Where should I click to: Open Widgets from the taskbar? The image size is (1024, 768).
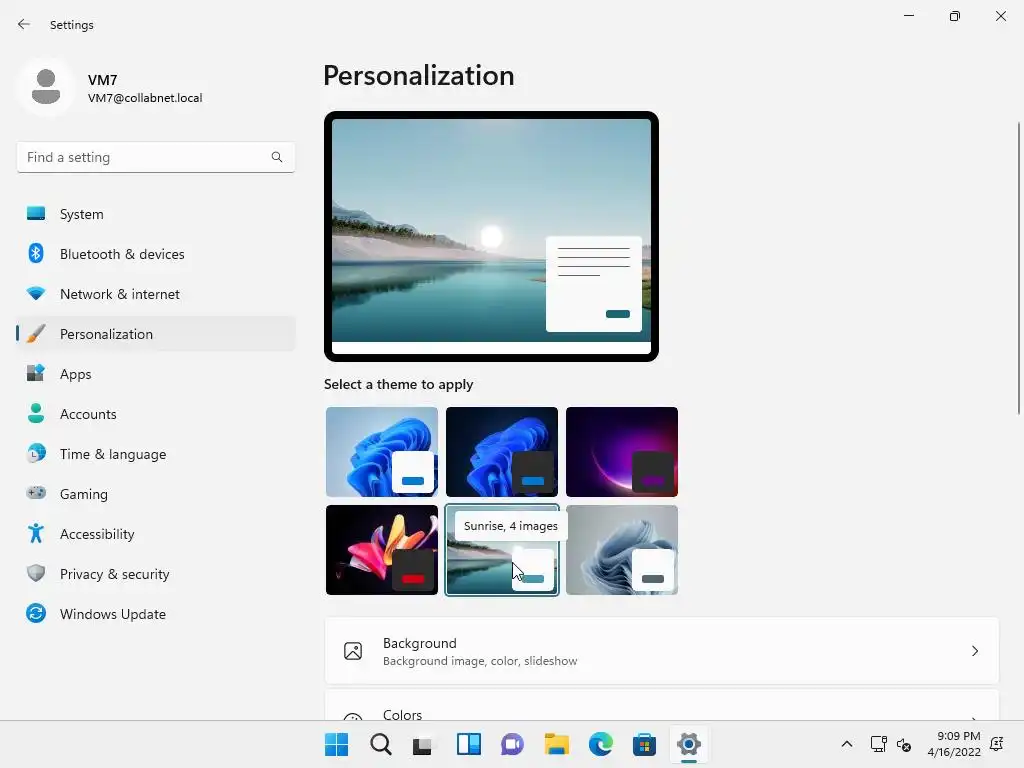(x=469, y=744)
